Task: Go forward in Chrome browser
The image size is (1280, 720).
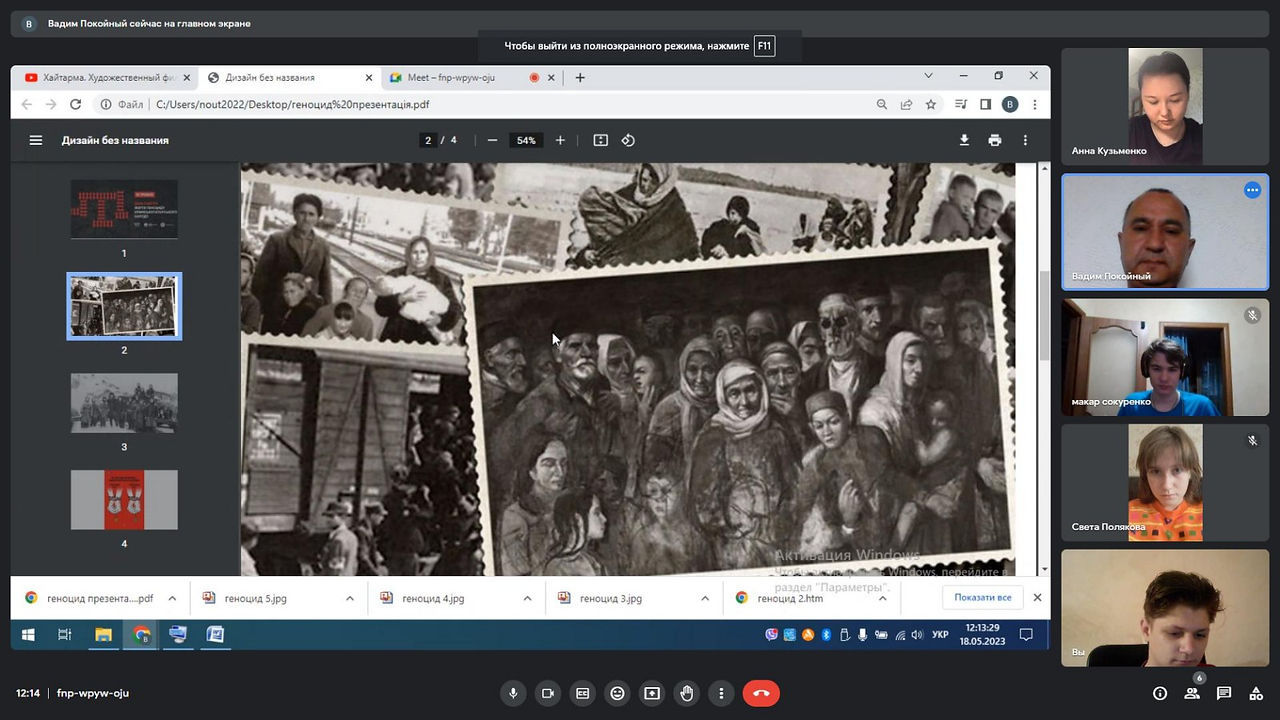Action: click(x=51, y=104)
